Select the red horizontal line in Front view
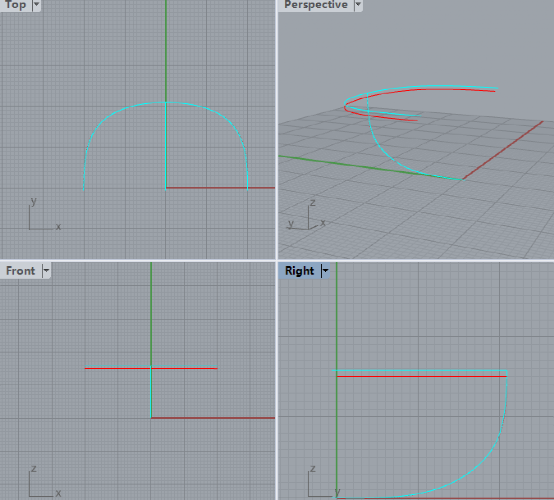 [x=184, y=369]
